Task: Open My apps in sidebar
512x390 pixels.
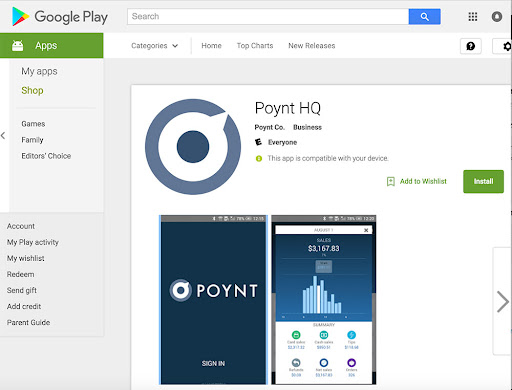Action: [39, 71]
